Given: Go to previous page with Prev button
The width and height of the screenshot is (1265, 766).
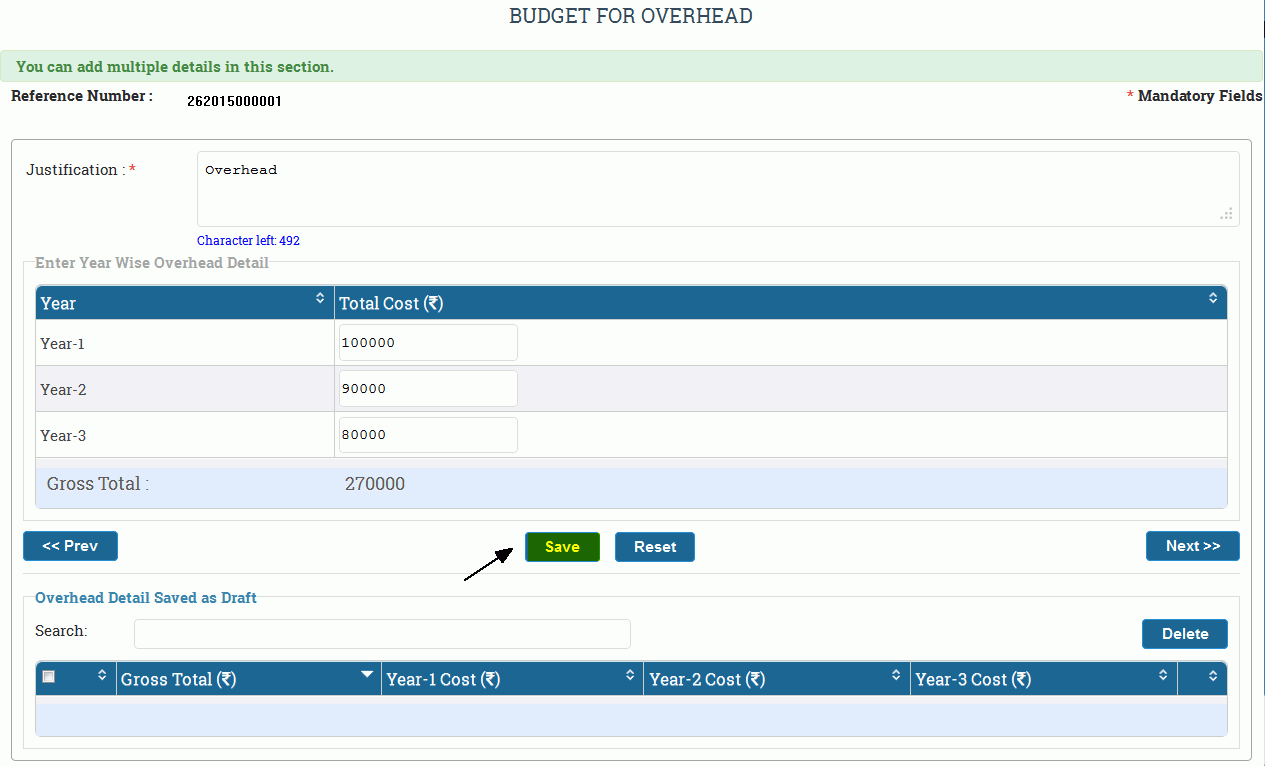Looking at the screenshot, I should pyautogui.click(x=70, y=546).
